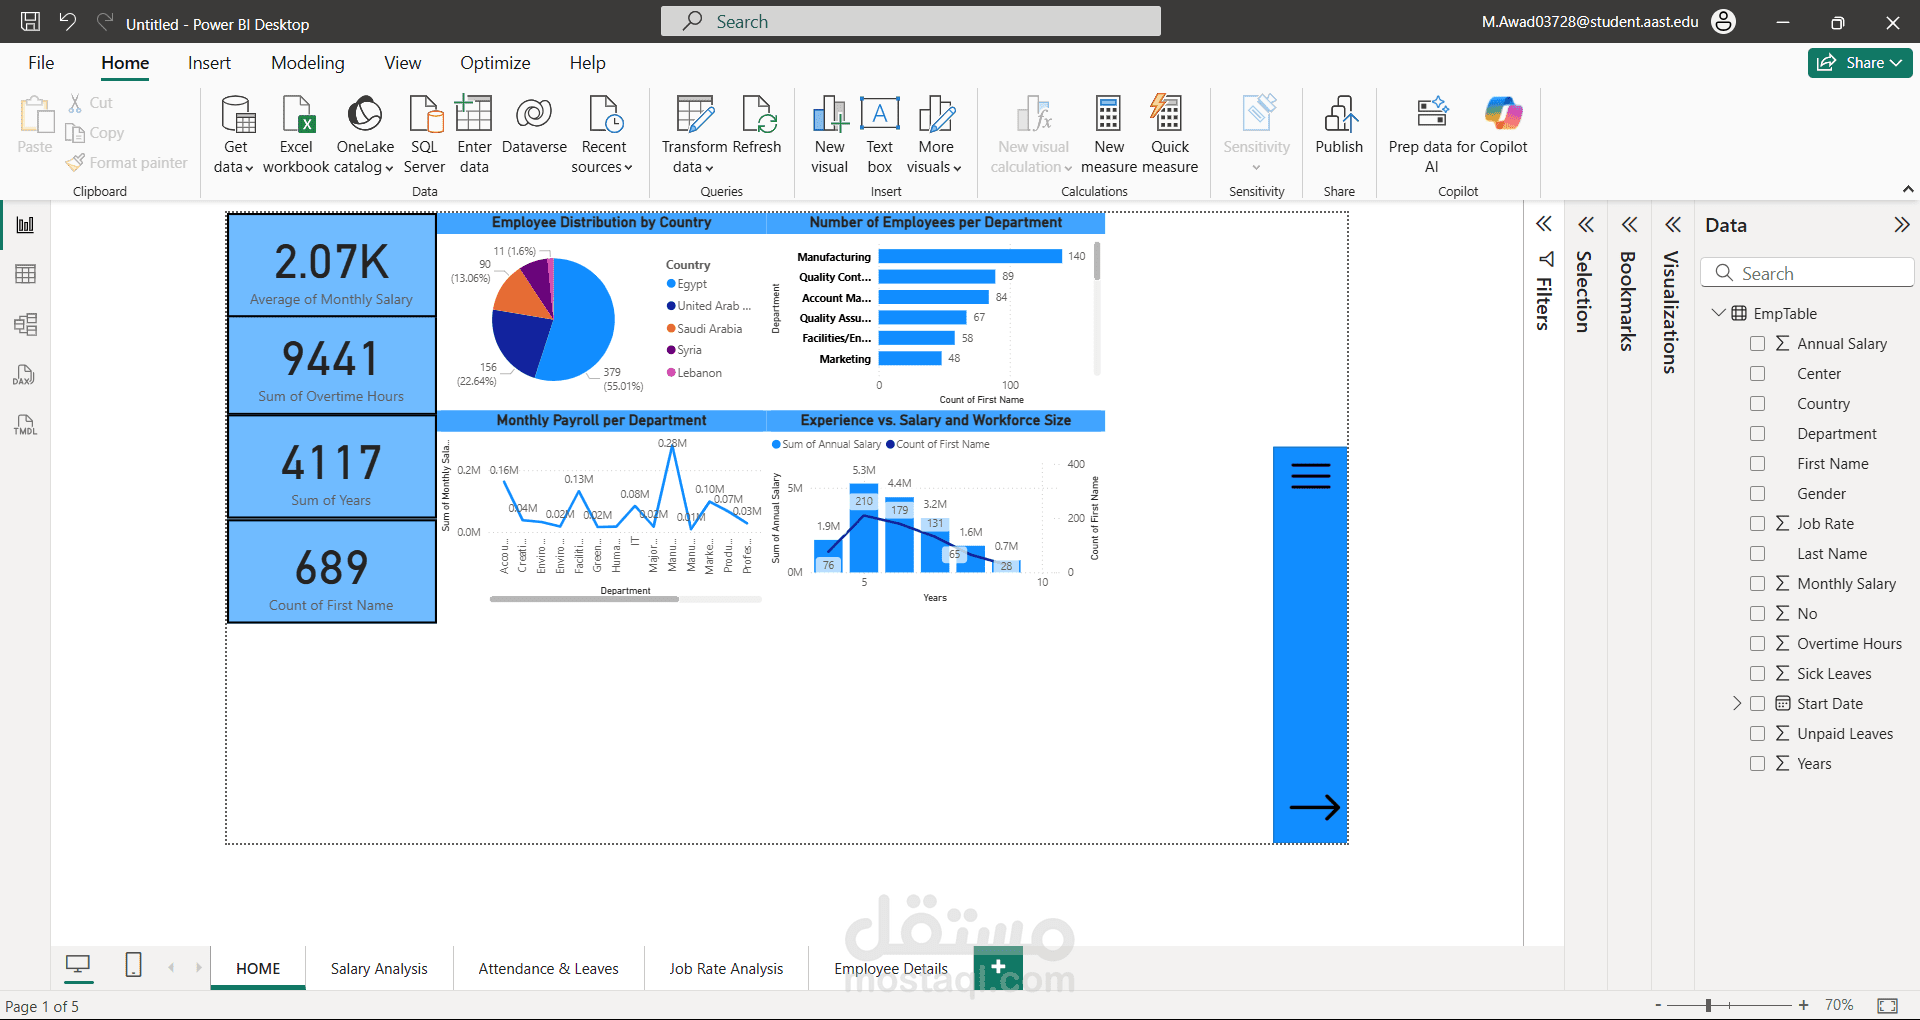Switch to Table view in left sidebar
Viewport: 1920px width, 1020px height.
pos(25,274)
